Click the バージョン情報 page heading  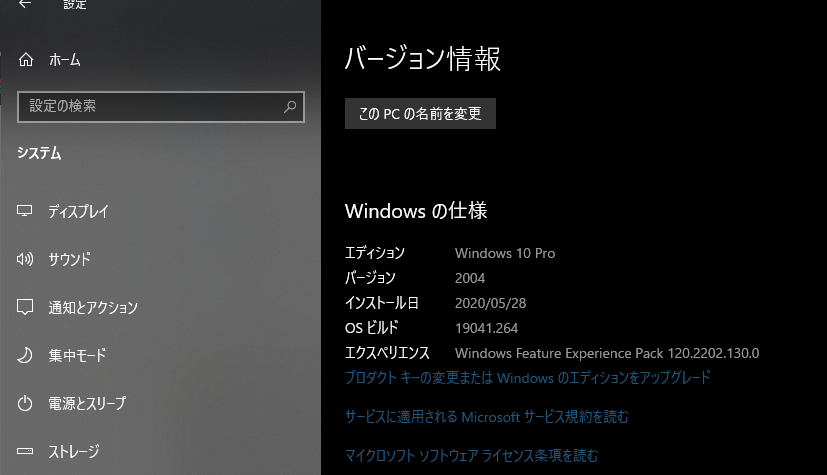422,58
